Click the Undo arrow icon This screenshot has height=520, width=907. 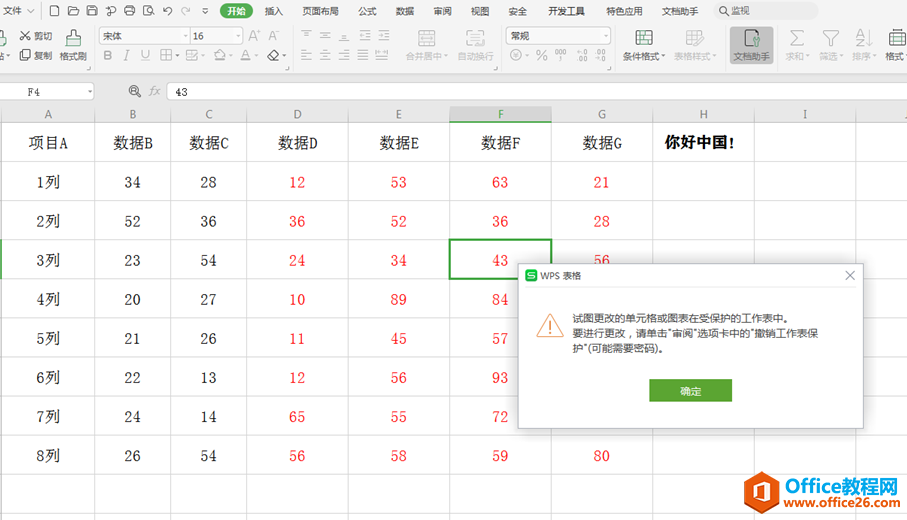coord(168,10)
